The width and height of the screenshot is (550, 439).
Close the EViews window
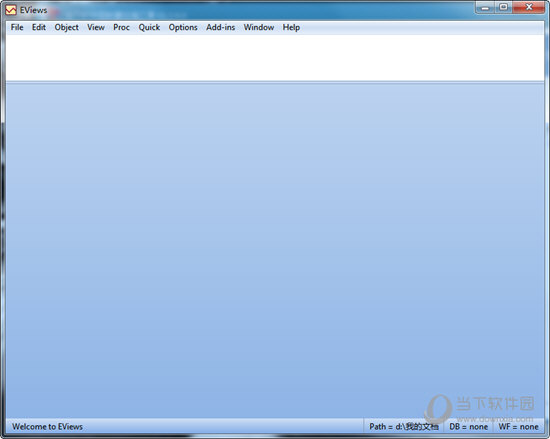coord(529,7)
